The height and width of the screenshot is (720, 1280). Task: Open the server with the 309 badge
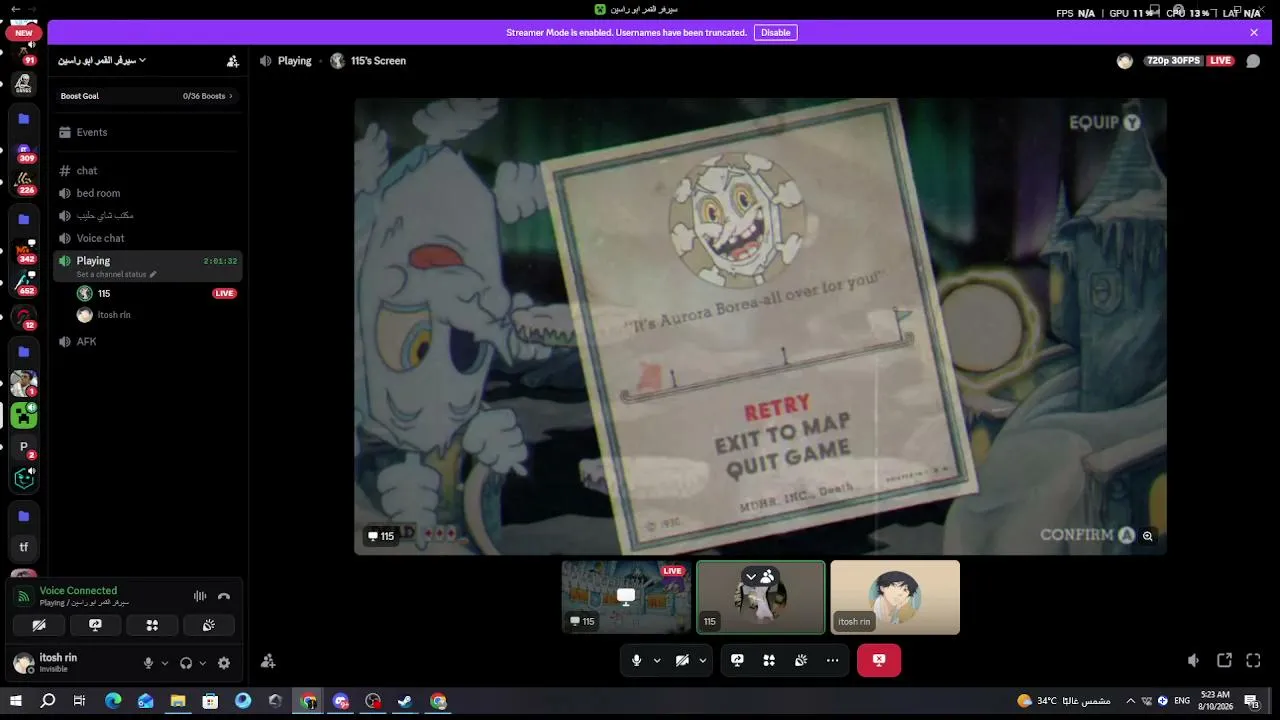pyautogui.click(x=24, y=152)
